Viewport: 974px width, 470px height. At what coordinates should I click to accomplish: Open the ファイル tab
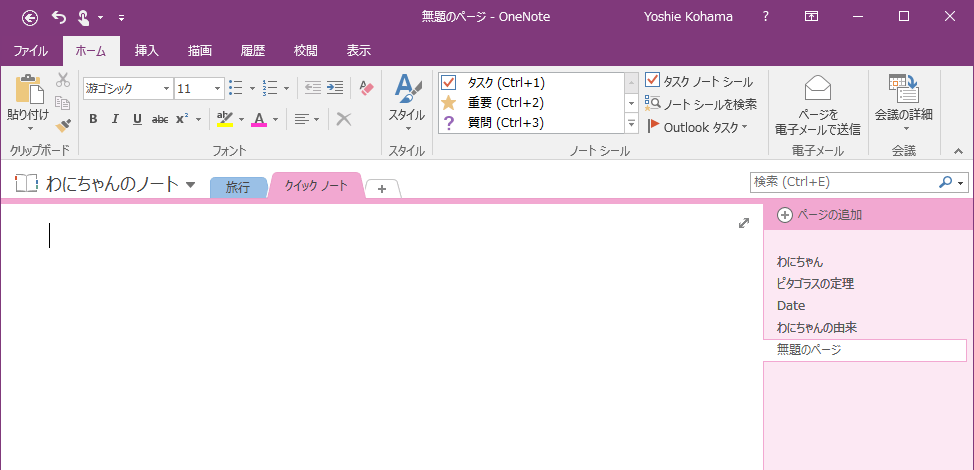click(x=30, y=52)
